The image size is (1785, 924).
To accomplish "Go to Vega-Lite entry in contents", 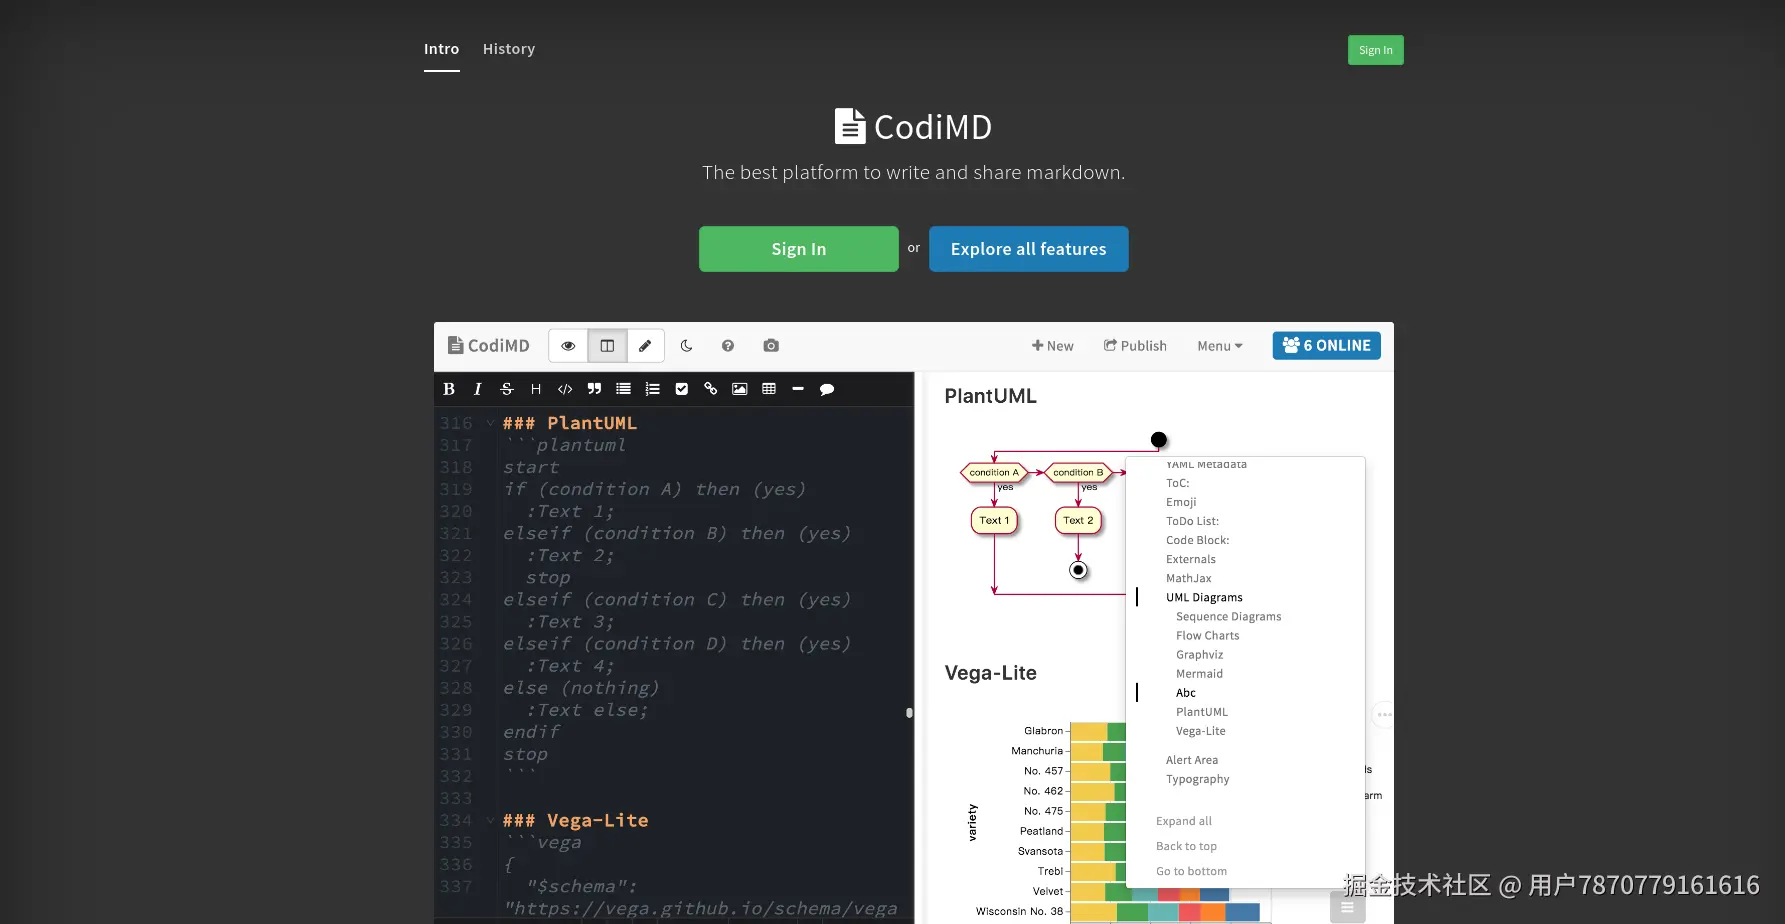I will click(x=1201, y=730).
